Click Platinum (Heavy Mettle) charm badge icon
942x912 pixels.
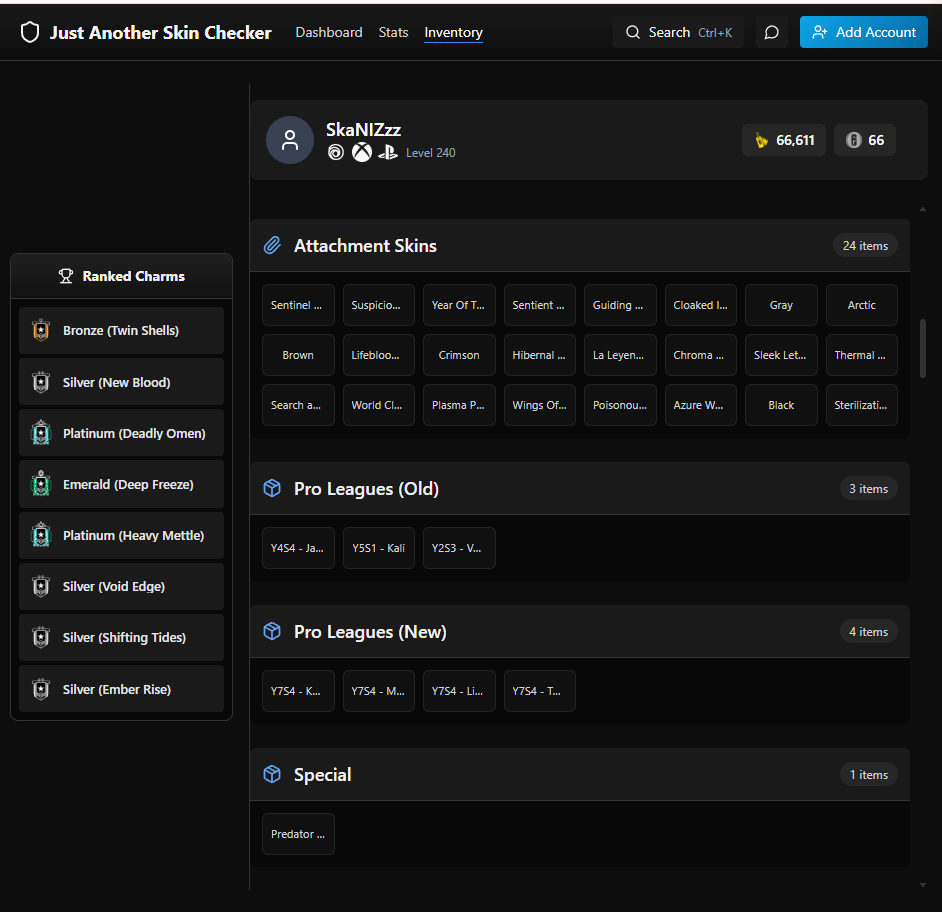41,535
